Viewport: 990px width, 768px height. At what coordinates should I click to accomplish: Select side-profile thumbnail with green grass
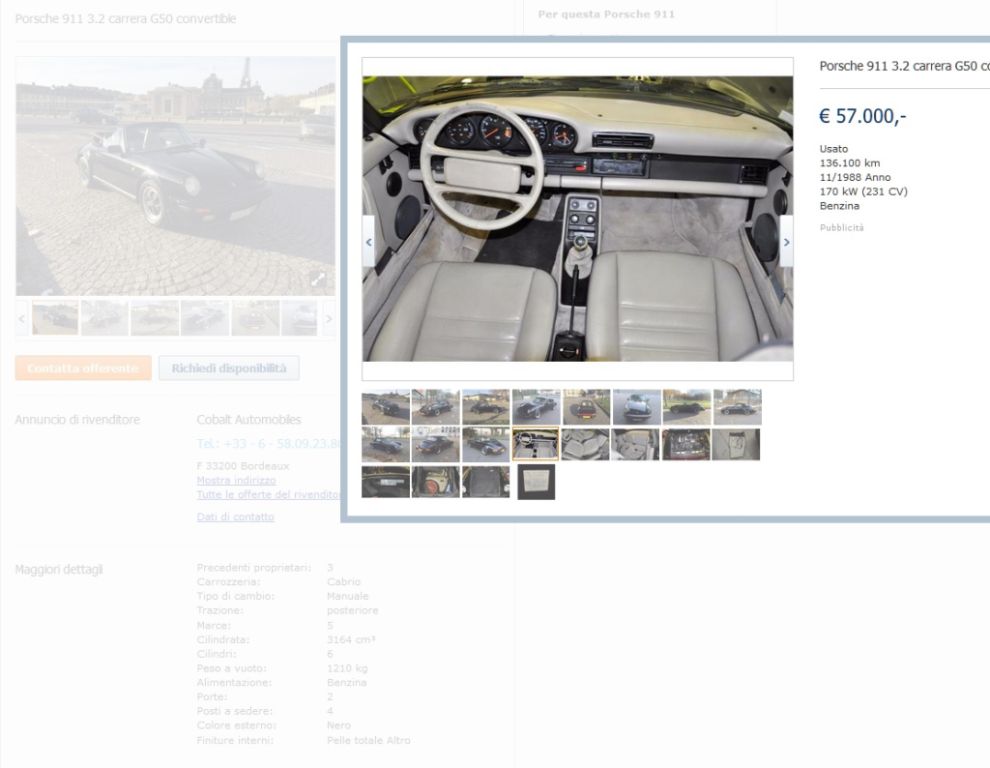(687, 407)
